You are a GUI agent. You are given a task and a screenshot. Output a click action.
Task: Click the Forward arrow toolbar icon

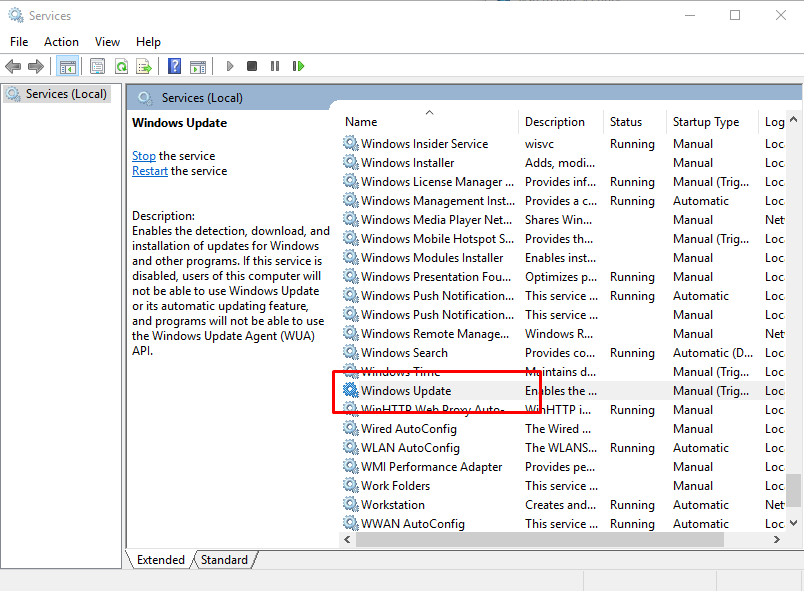click(36, 66)
